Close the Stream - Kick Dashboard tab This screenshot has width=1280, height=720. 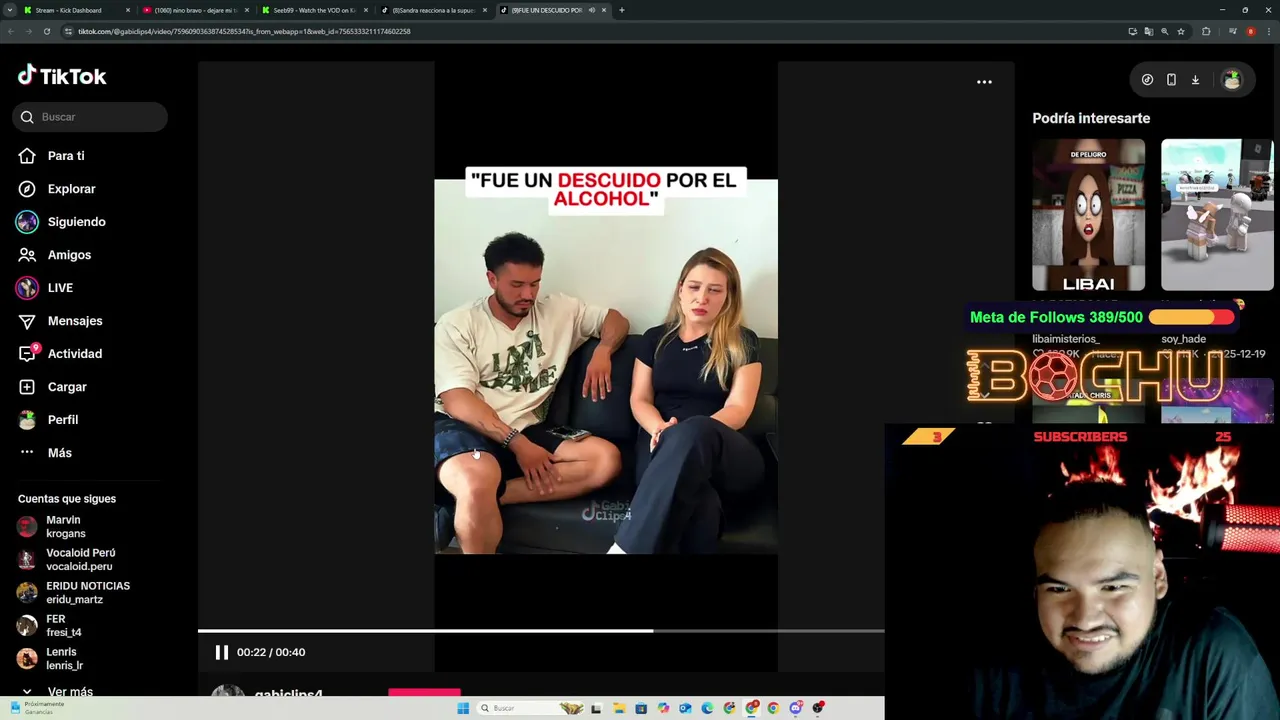coord(127,10)
